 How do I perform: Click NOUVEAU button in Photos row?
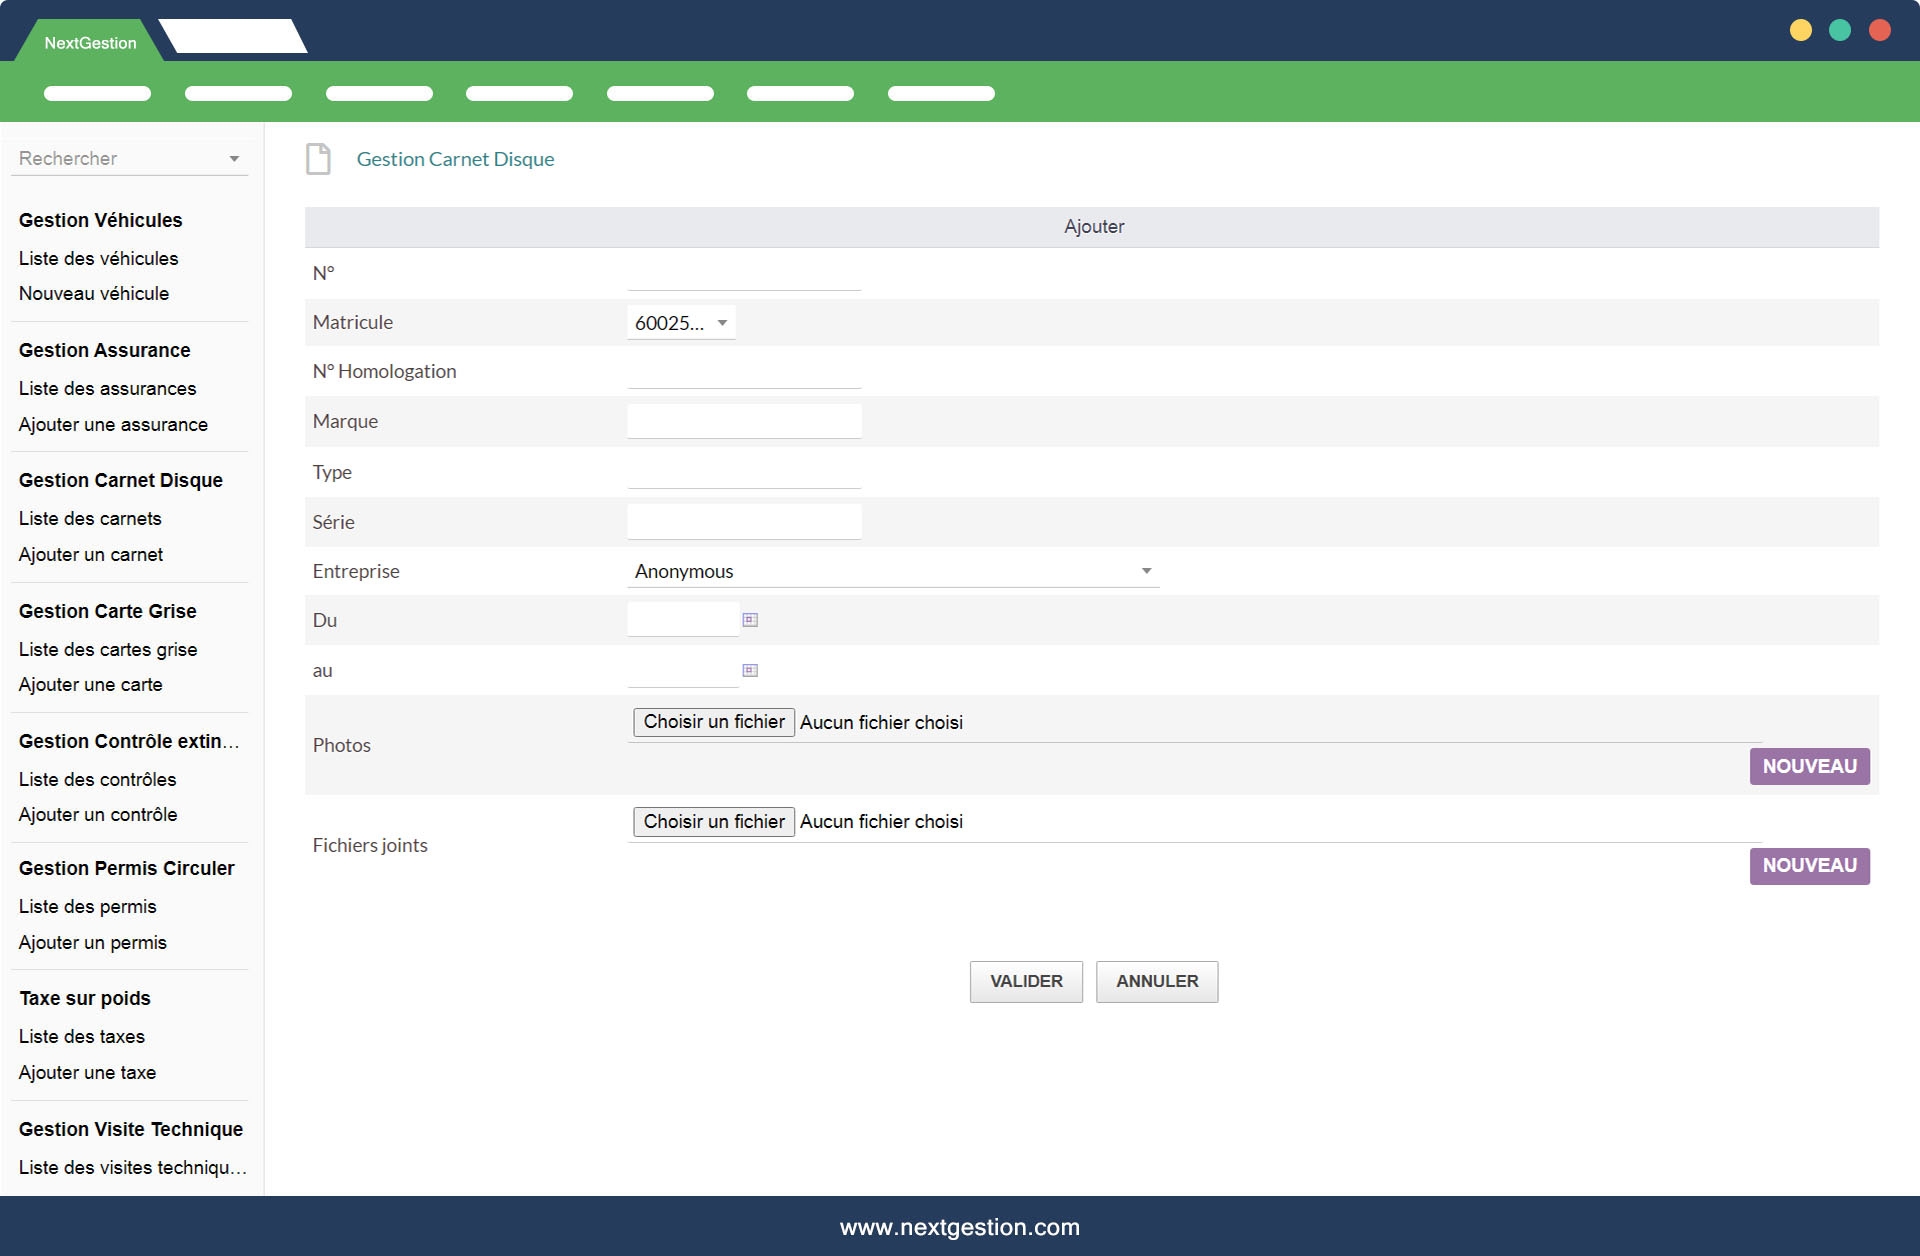click(x=1809, y=766)
